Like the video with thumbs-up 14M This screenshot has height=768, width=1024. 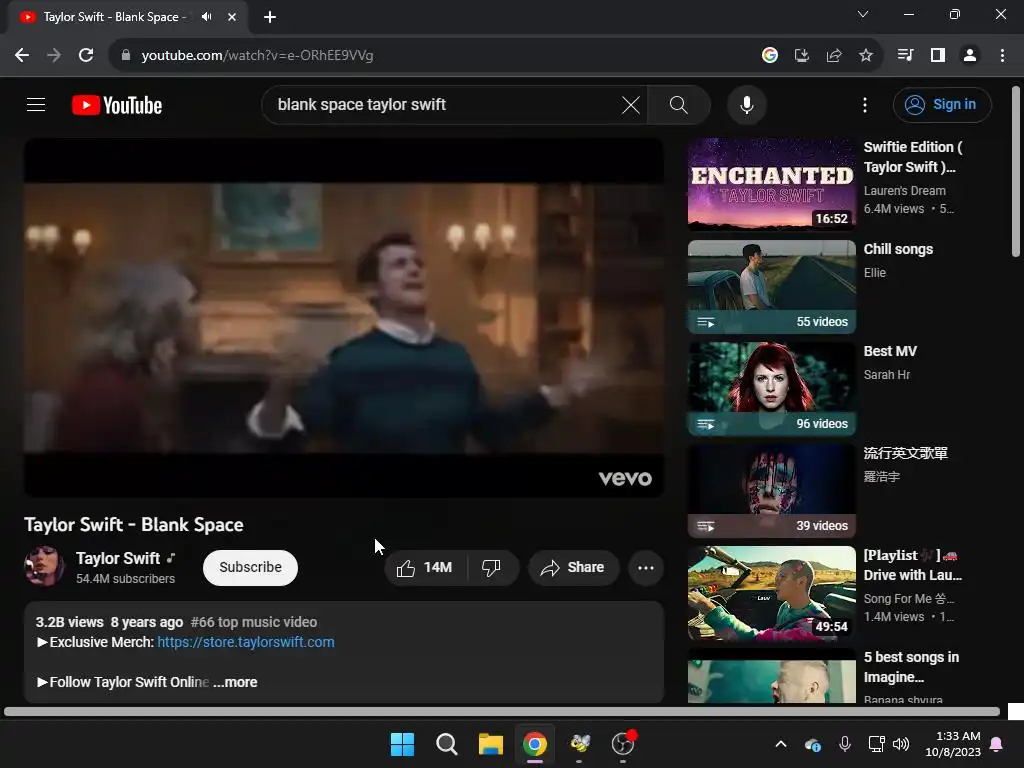click(425, 568)
